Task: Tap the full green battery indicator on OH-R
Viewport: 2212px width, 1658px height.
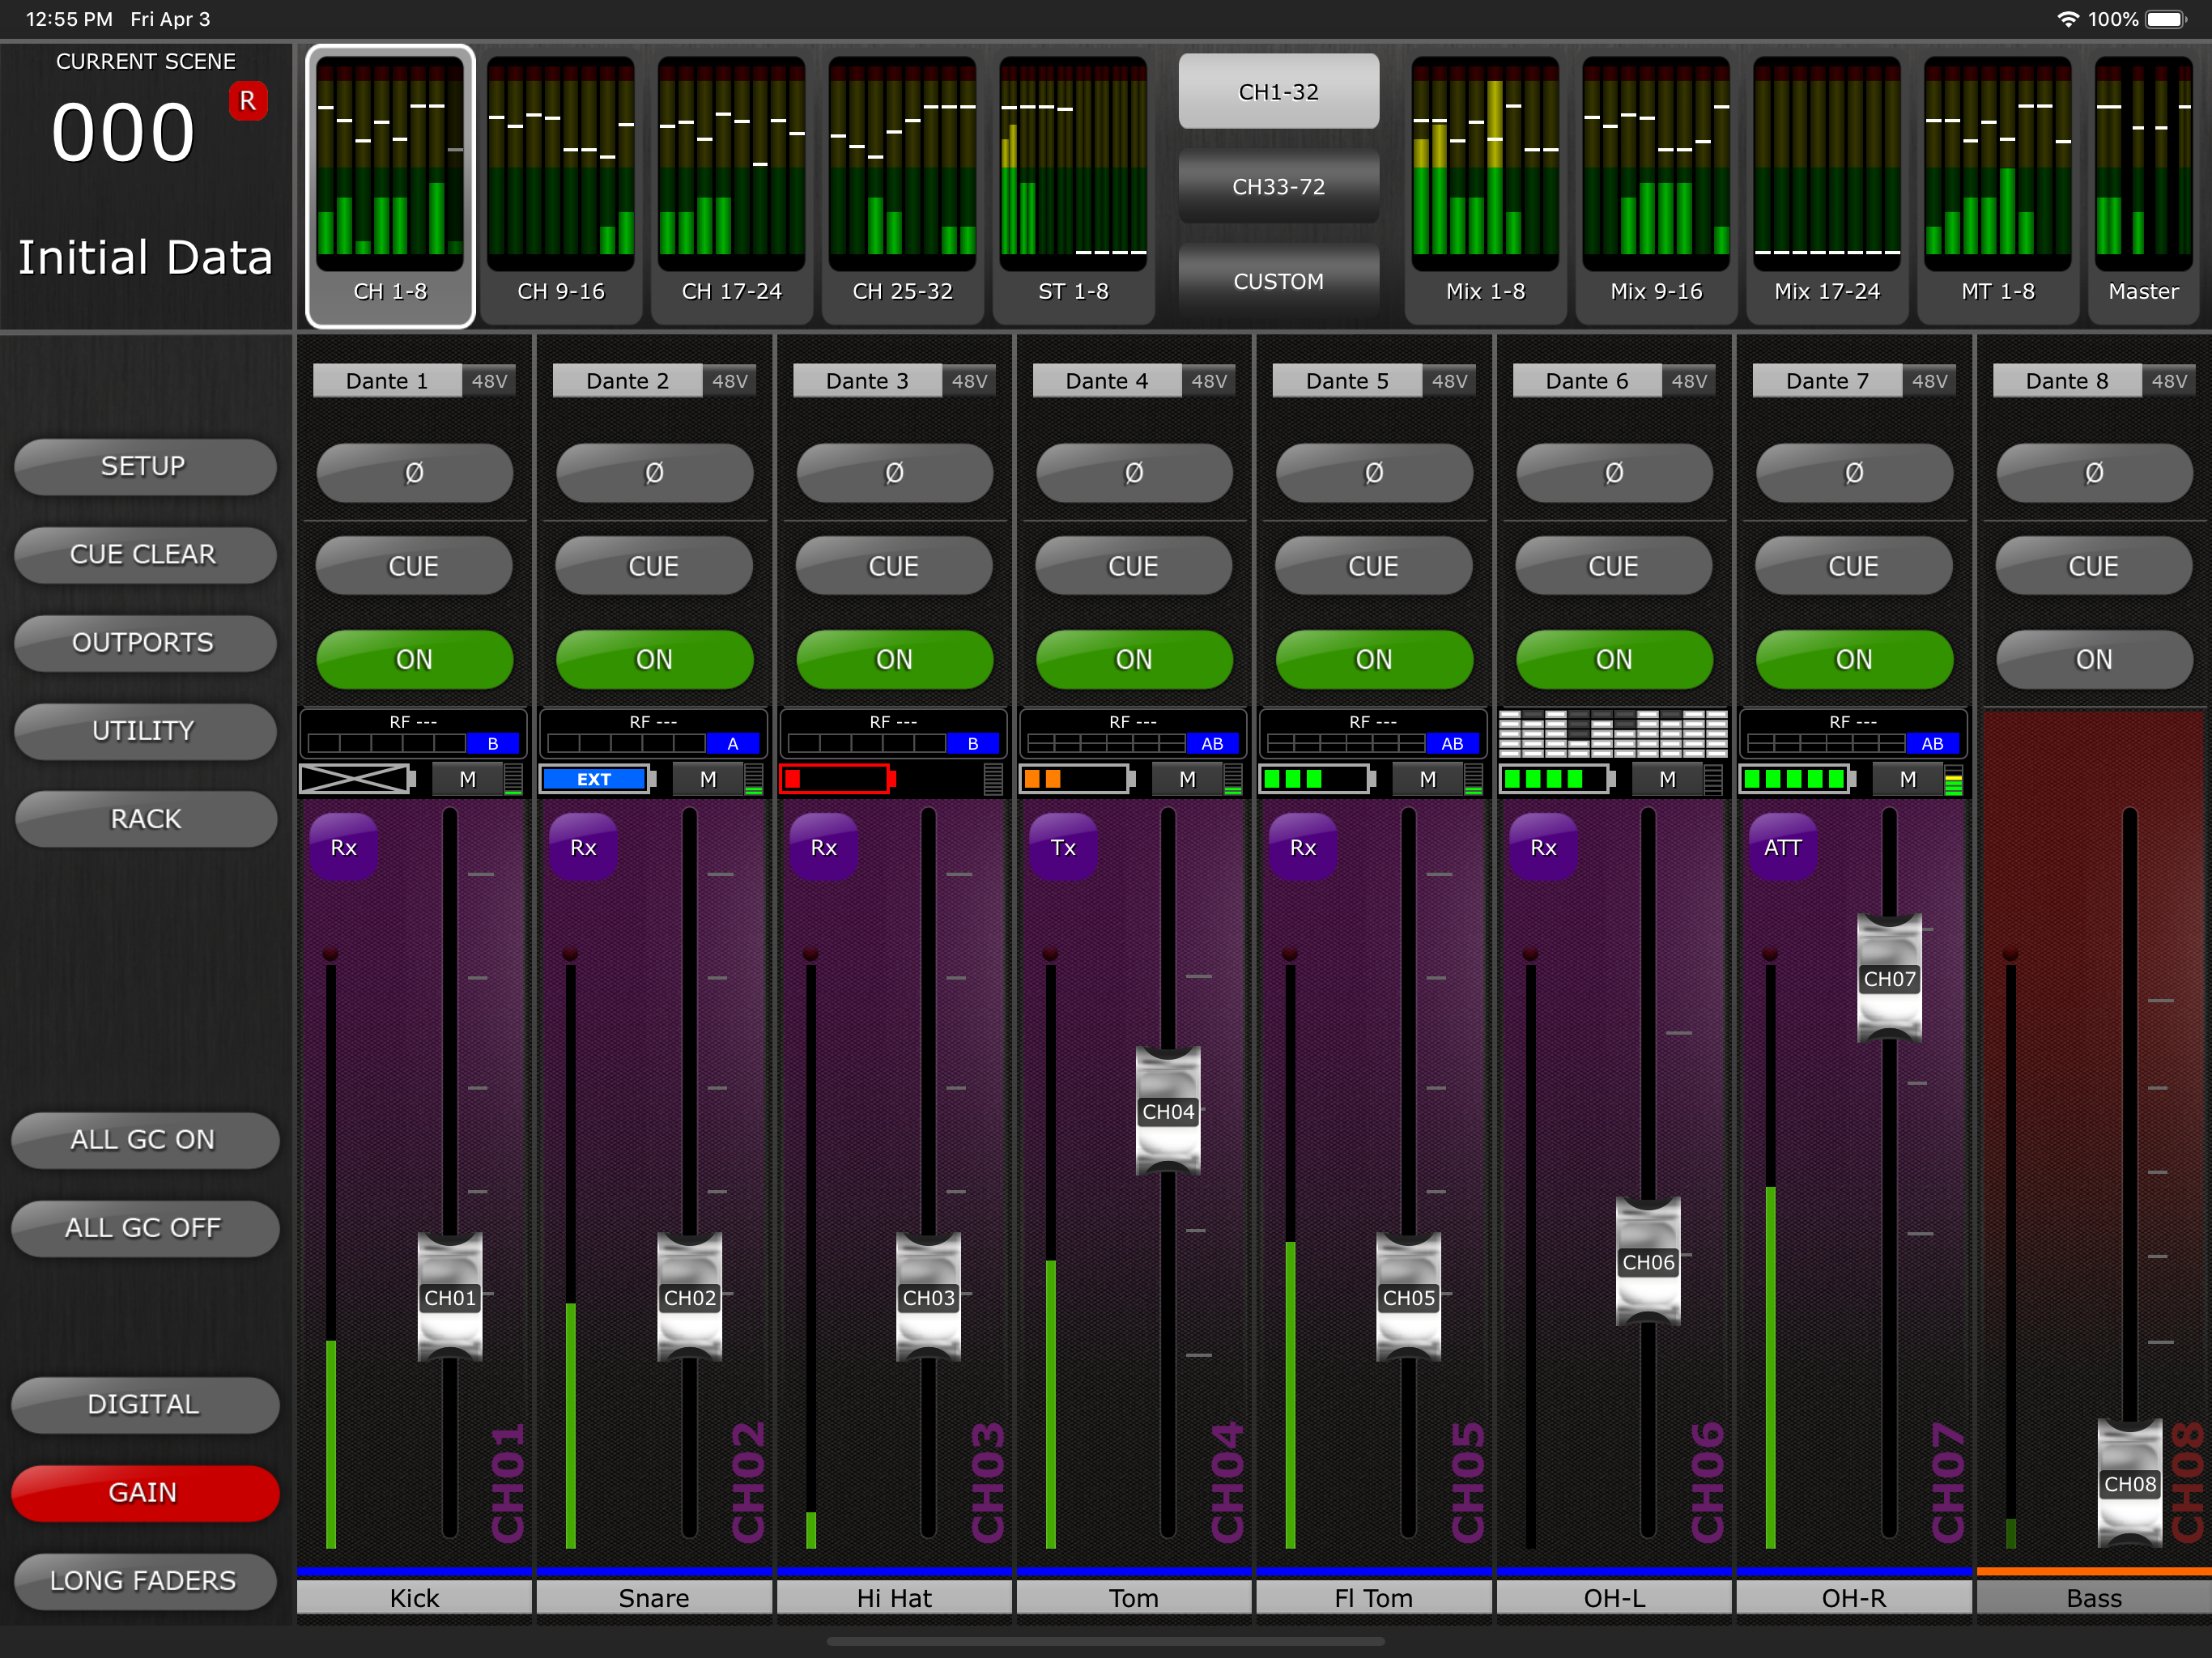Action: tap(1797, 779)
